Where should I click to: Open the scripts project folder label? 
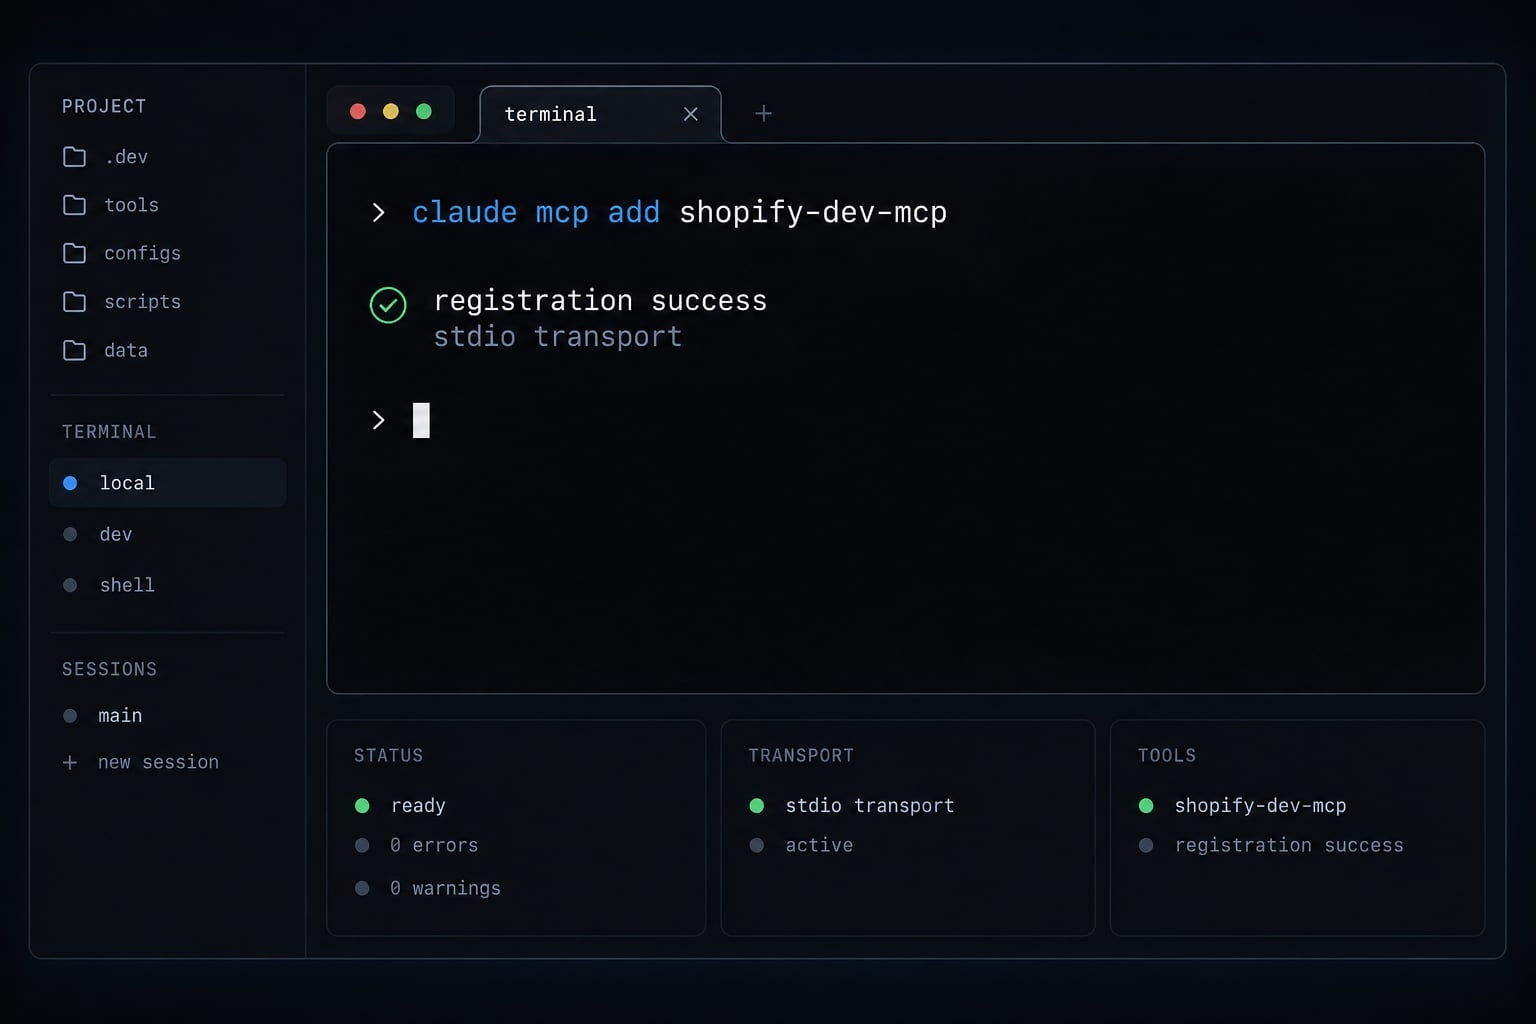point(143,302)
